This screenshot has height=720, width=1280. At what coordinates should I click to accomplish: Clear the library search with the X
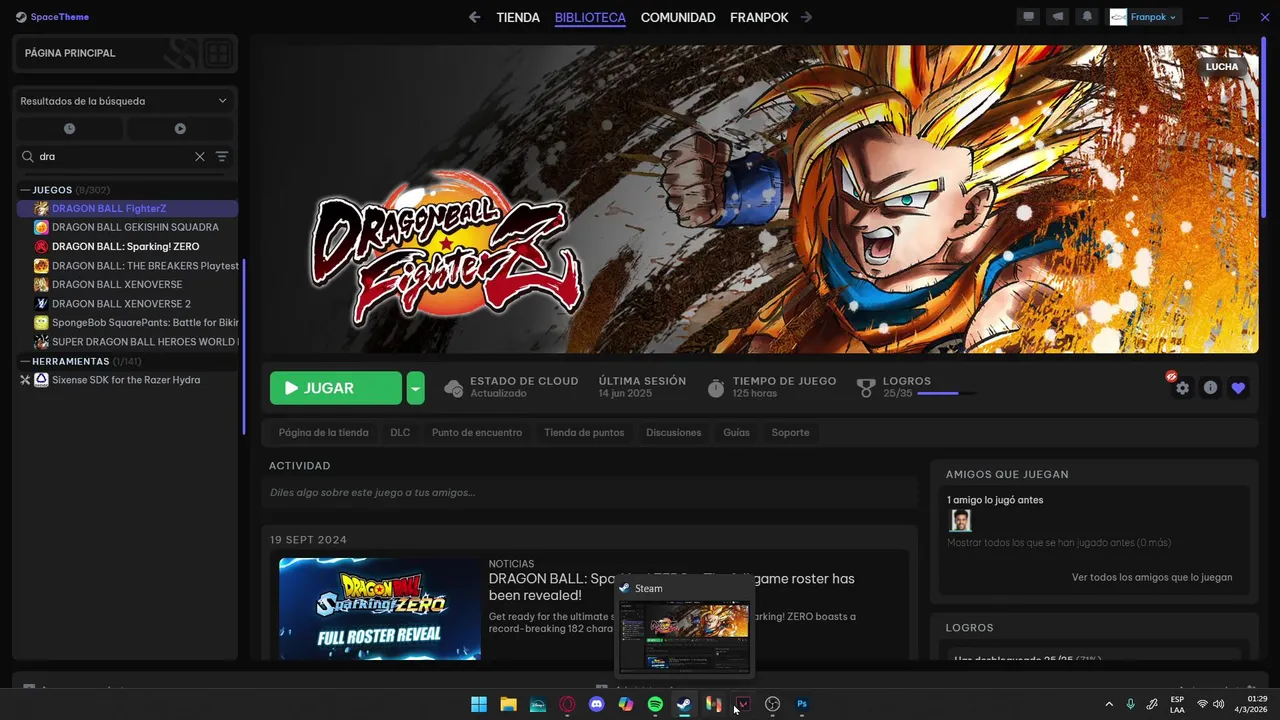200,157
